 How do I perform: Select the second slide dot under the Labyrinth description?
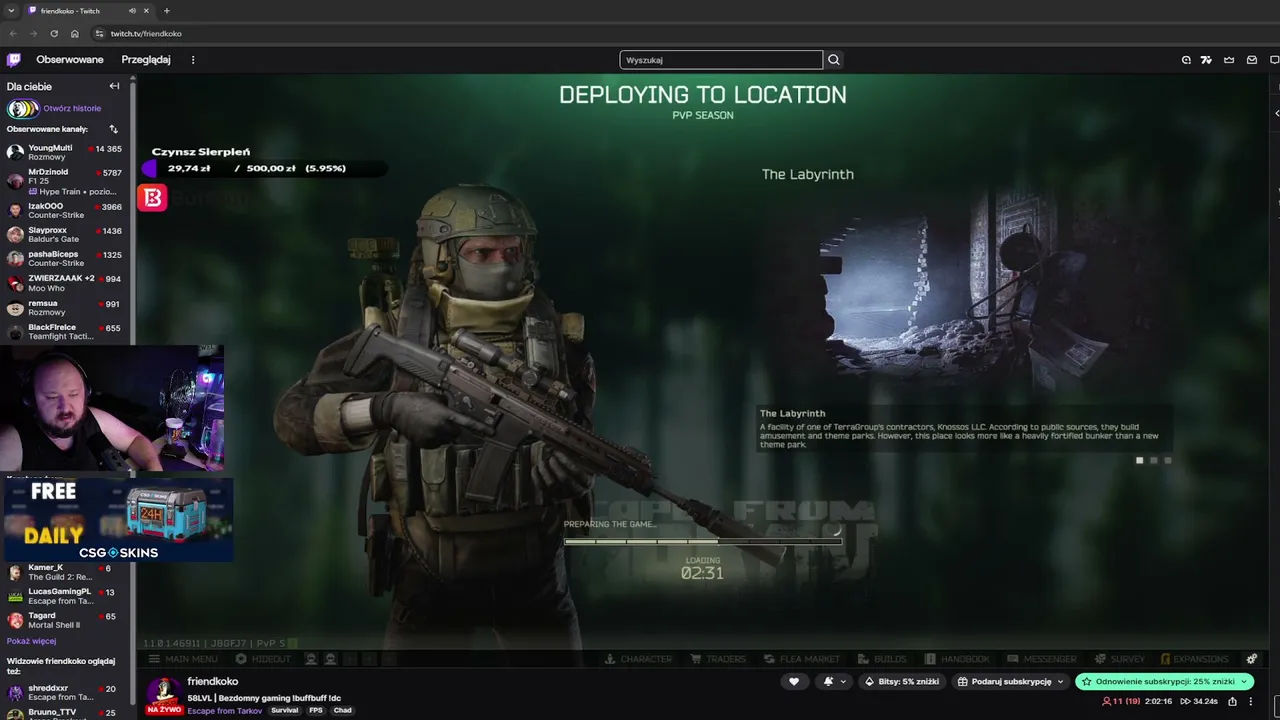[x=1153, y=460]
